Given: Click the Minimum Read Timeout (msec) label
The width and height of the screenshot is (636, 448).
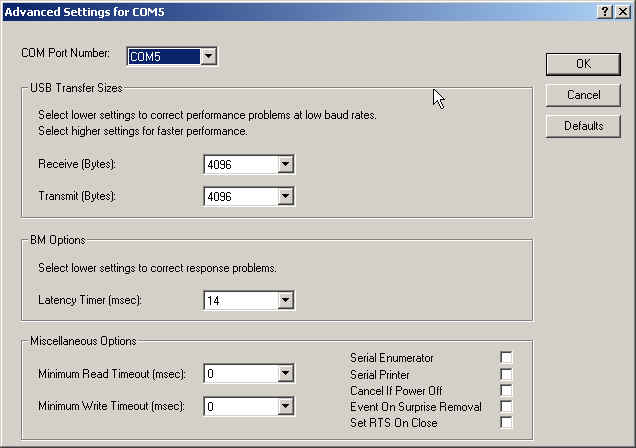Looking at the screenshot, I should click(x=112, y=374).
